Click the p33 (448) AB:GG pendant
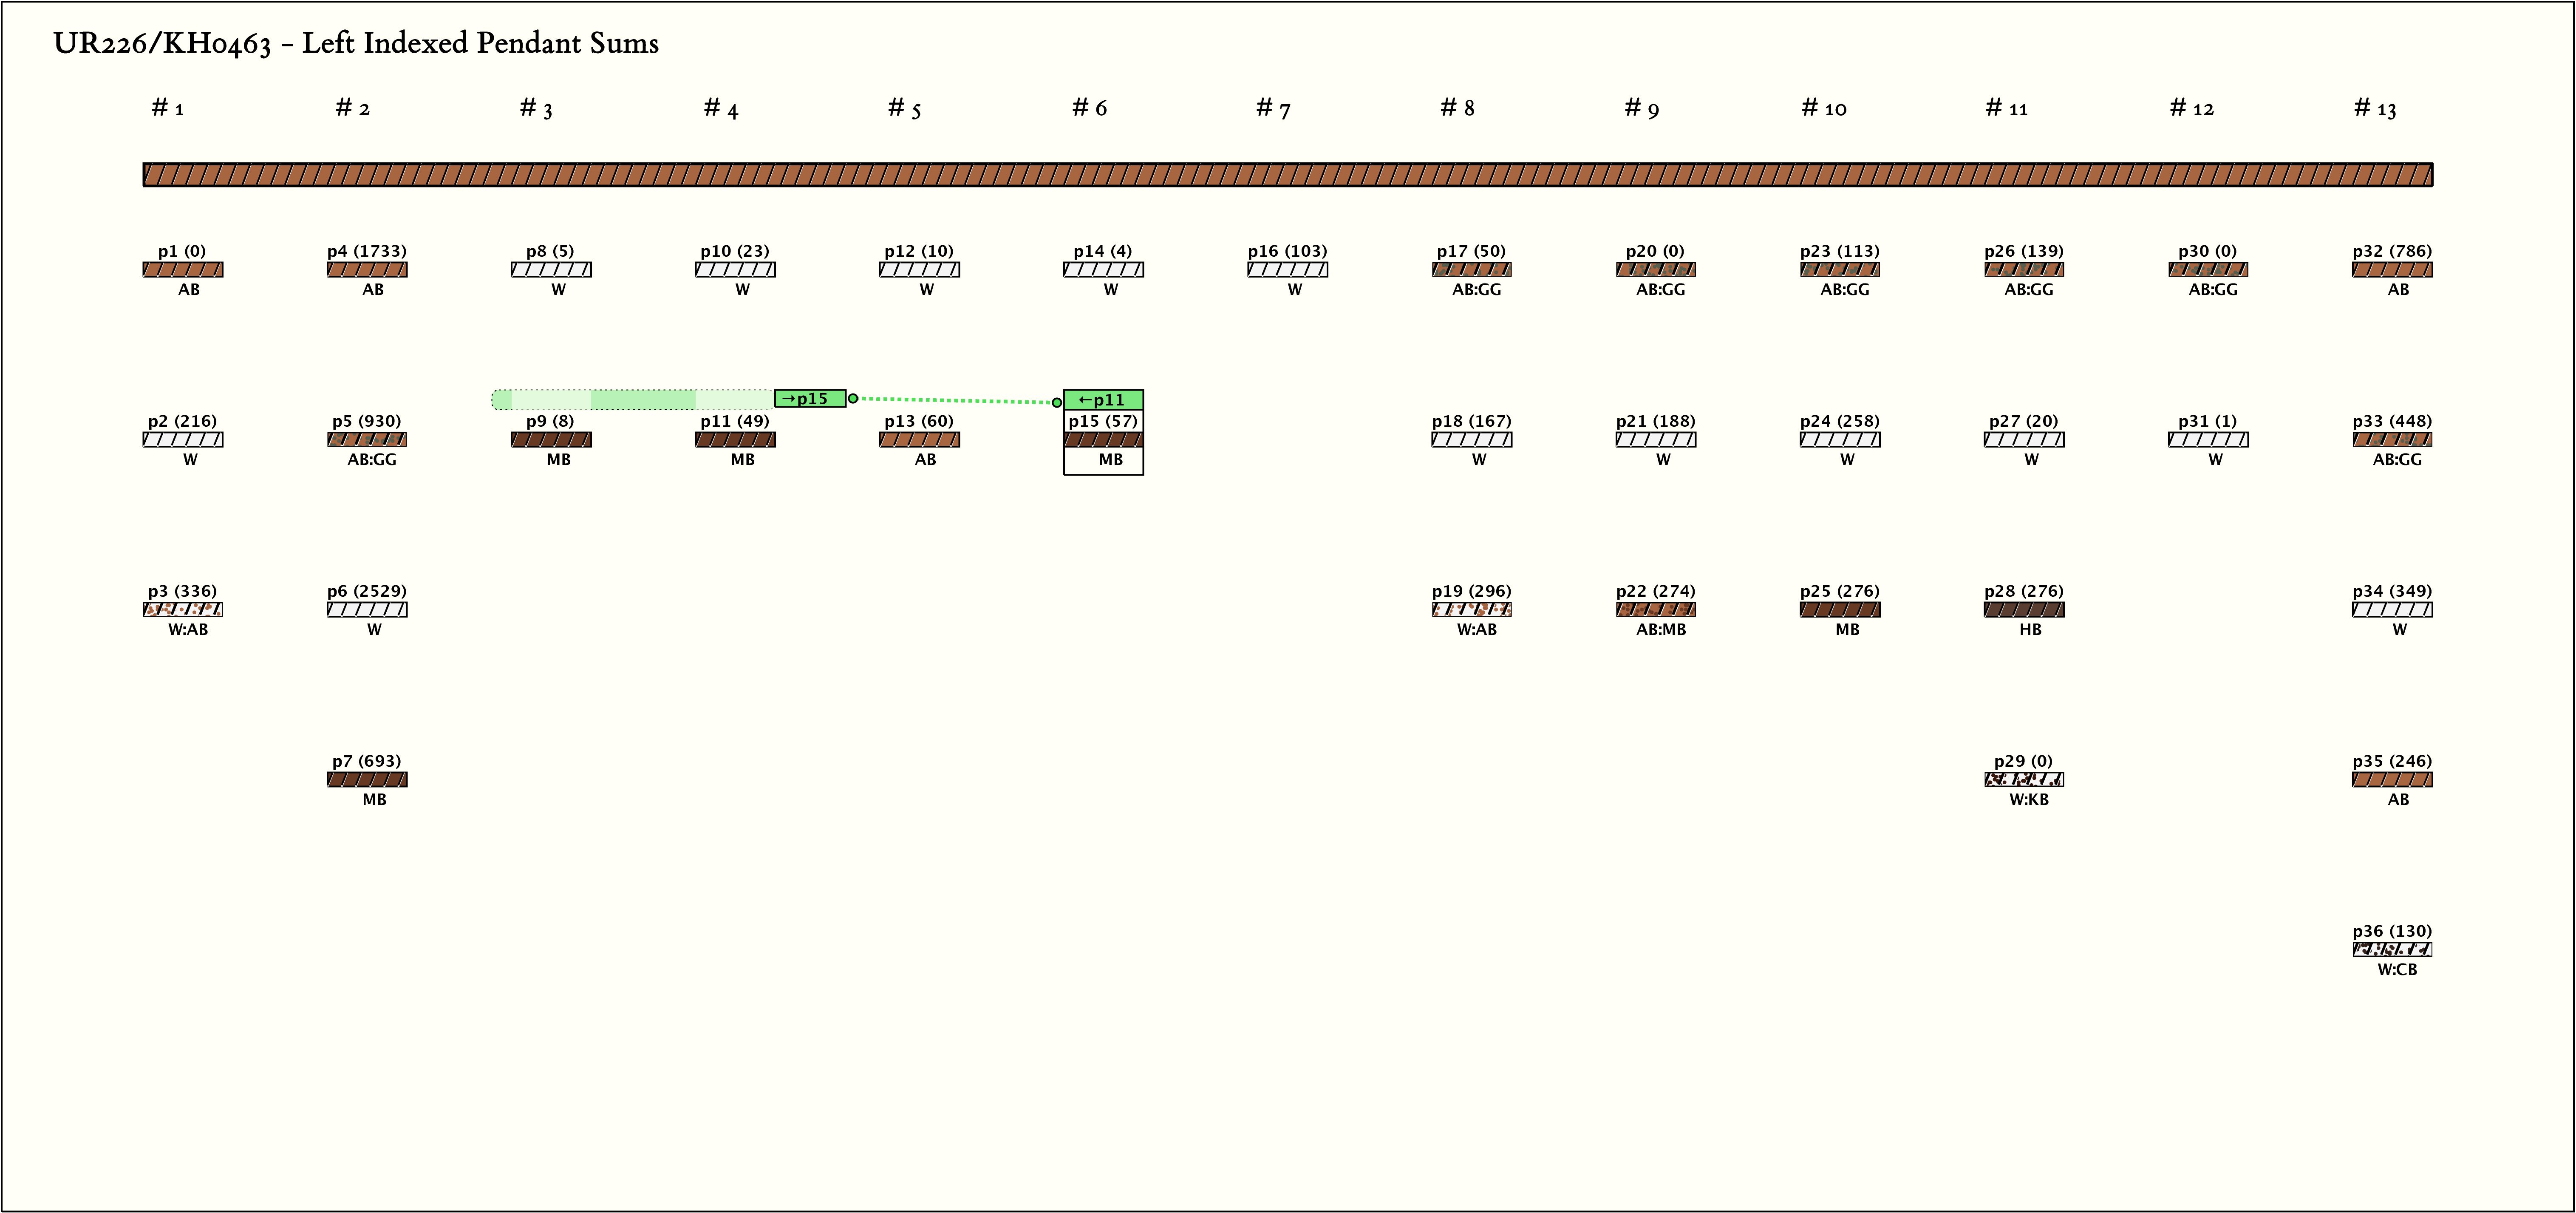 tap(2391, 440)
